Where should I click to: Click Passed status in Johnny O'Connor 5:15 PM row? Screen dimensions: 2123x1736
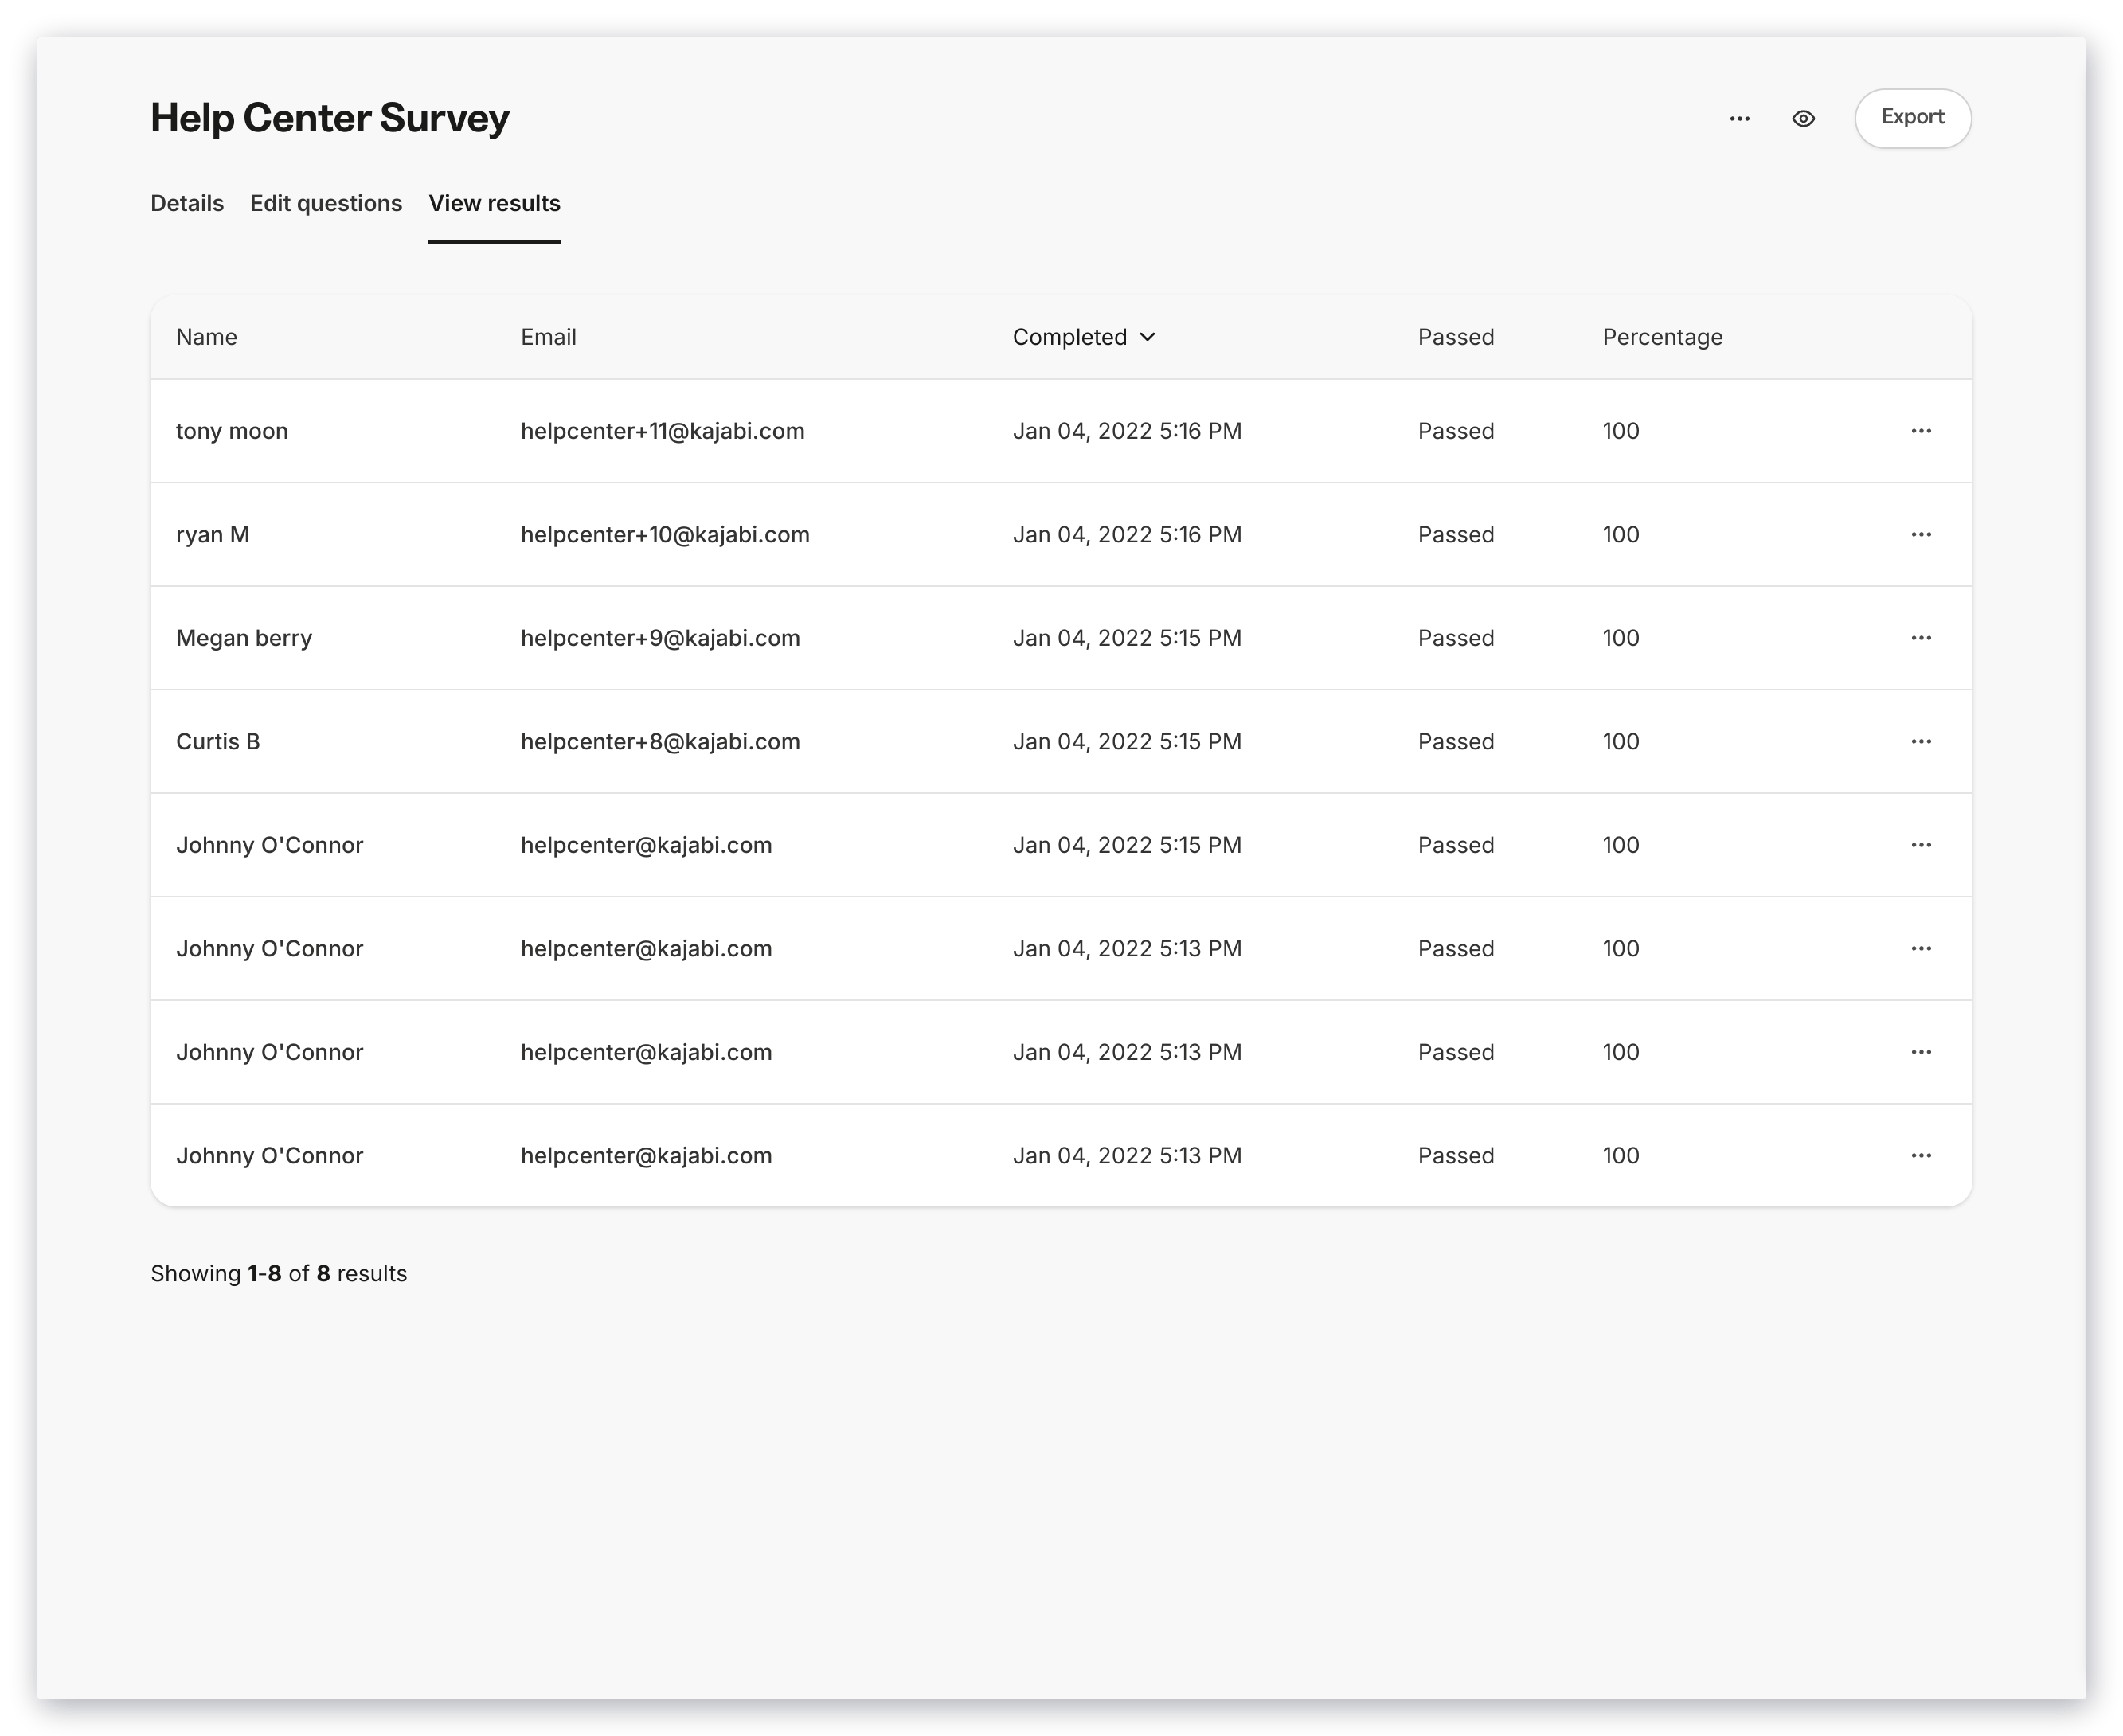(x=1455, y=845)
